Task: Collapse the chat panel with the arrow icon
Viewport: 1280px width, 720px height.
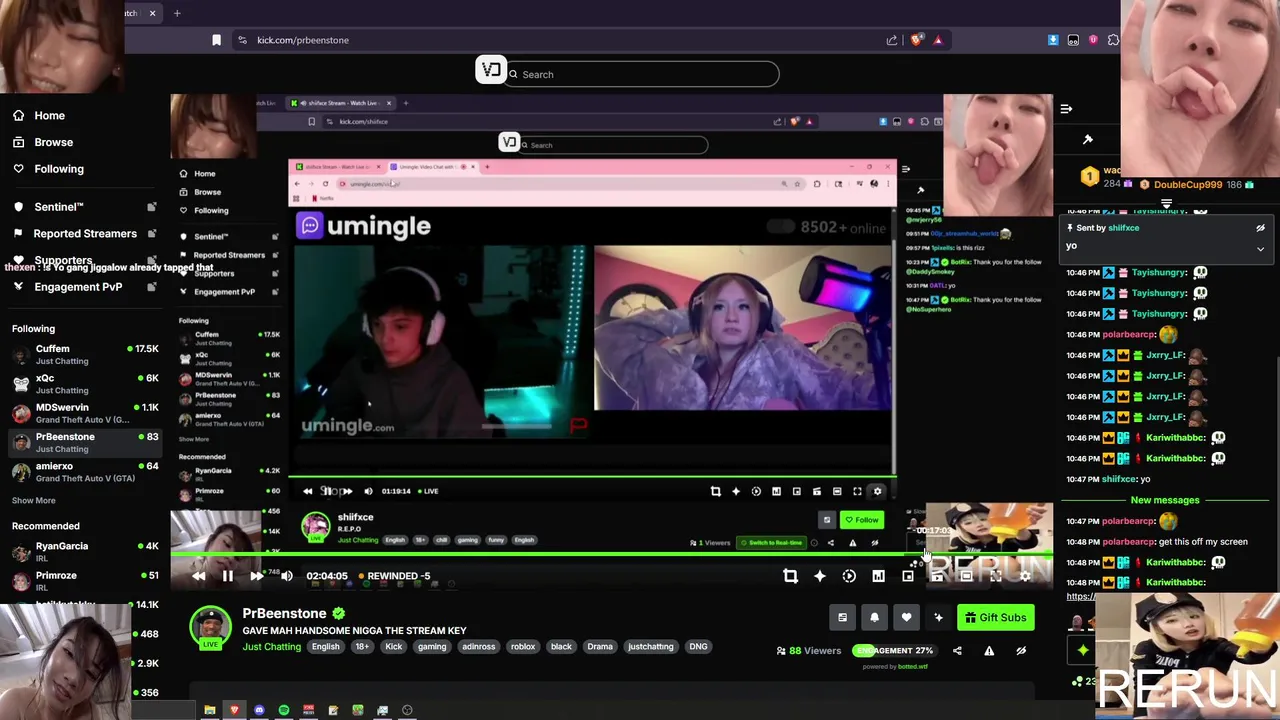Action: pyautogui.click(x=1066, y=109)
